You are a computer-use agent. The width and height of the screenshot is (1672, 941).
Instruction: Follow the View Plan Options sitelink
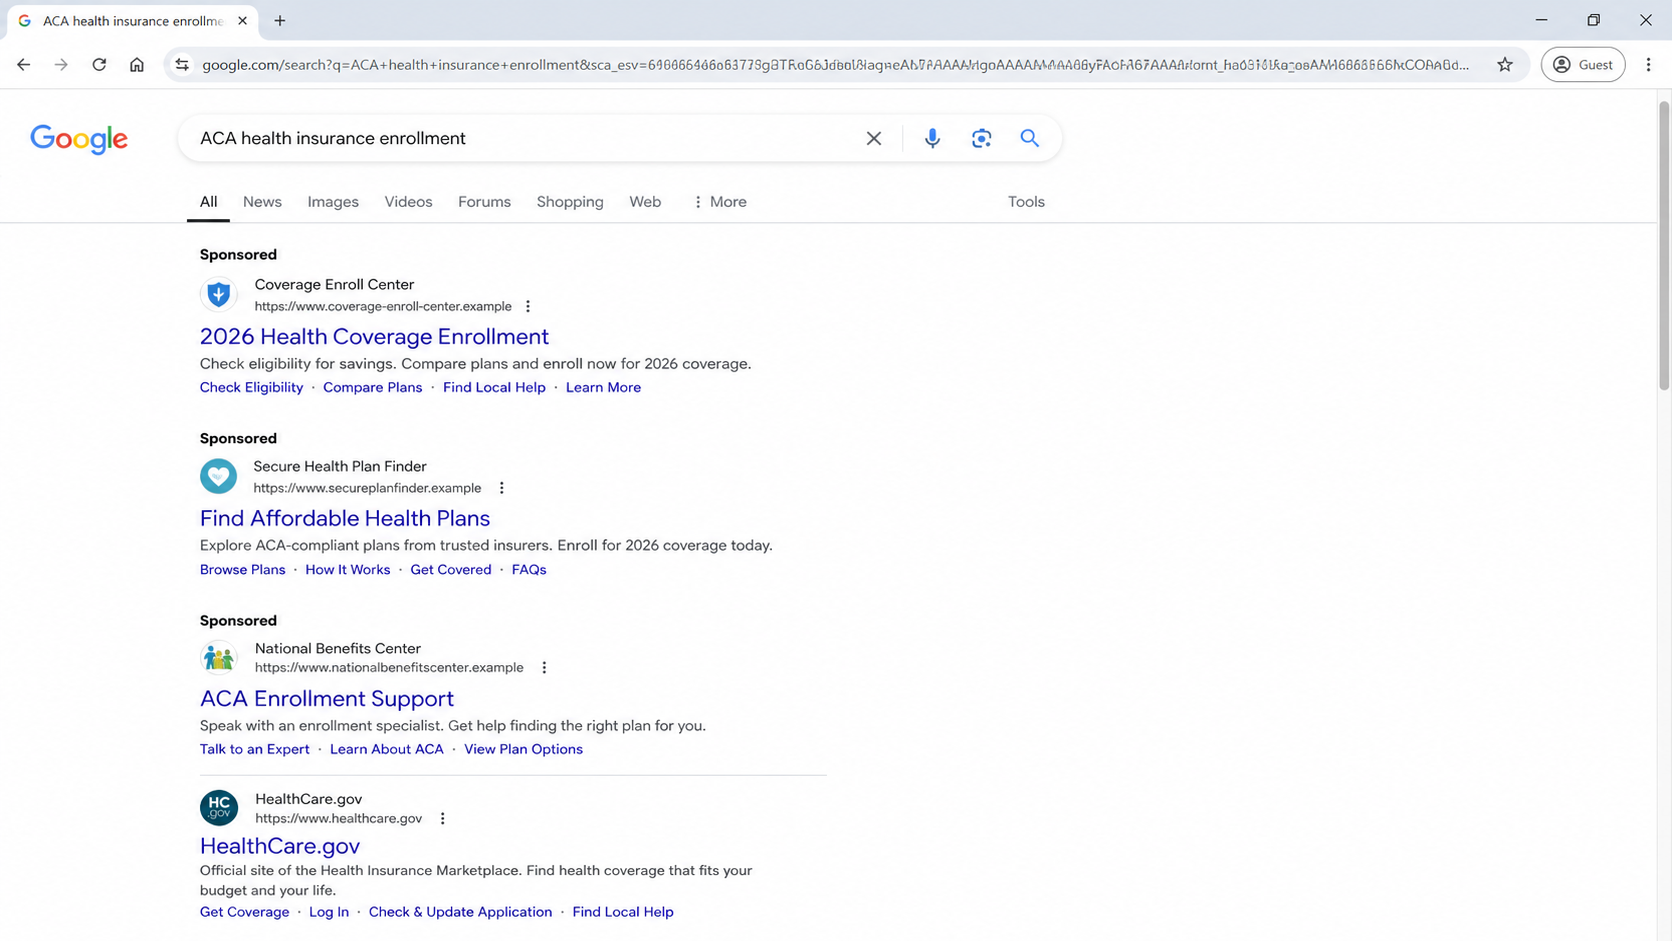click(523, 750)
